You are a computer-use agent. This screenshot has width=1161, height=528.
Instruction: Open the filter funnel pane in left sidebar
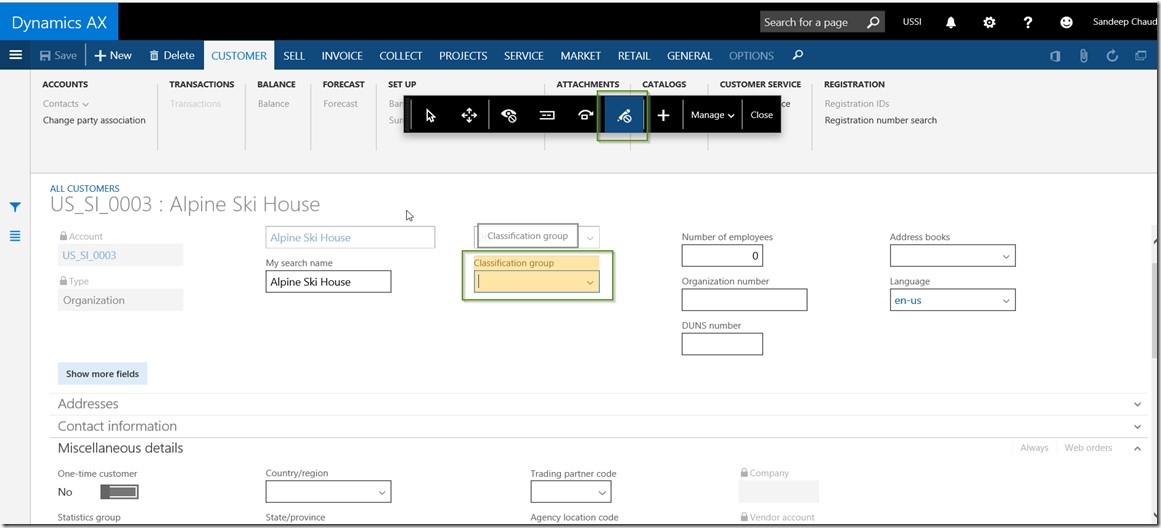click(15, 207)
